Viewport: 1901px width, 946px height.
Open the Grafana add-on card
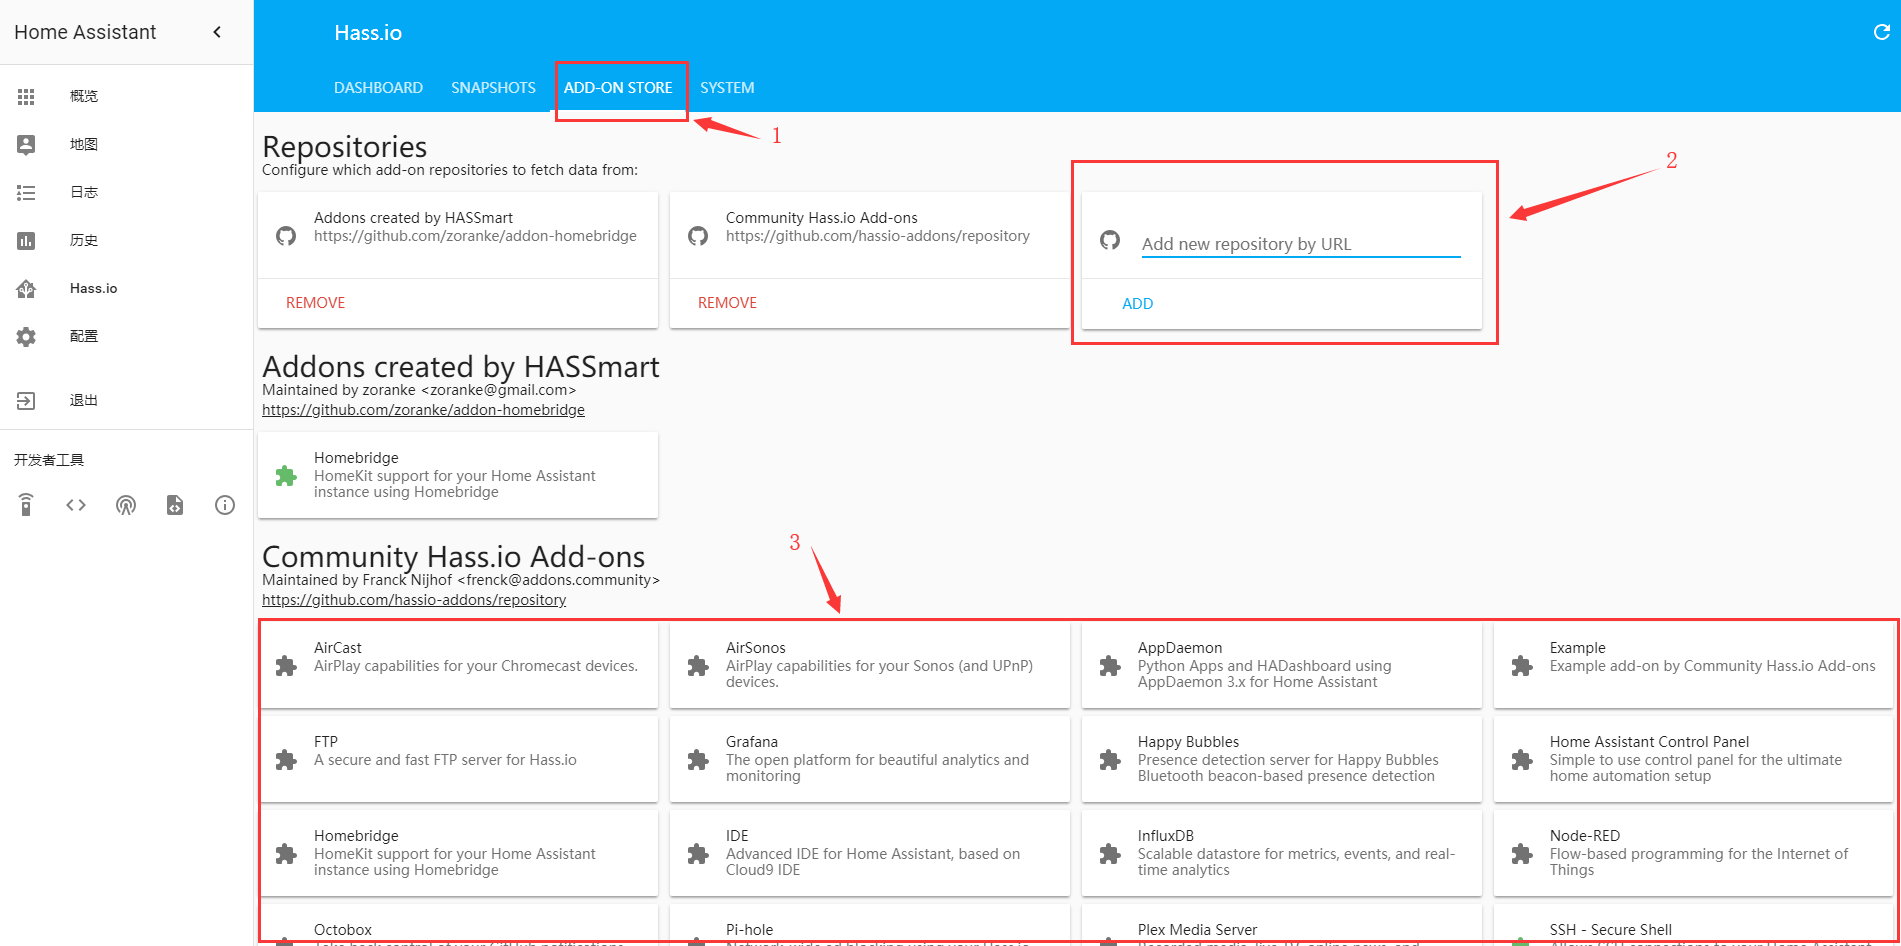click(869, 759)
